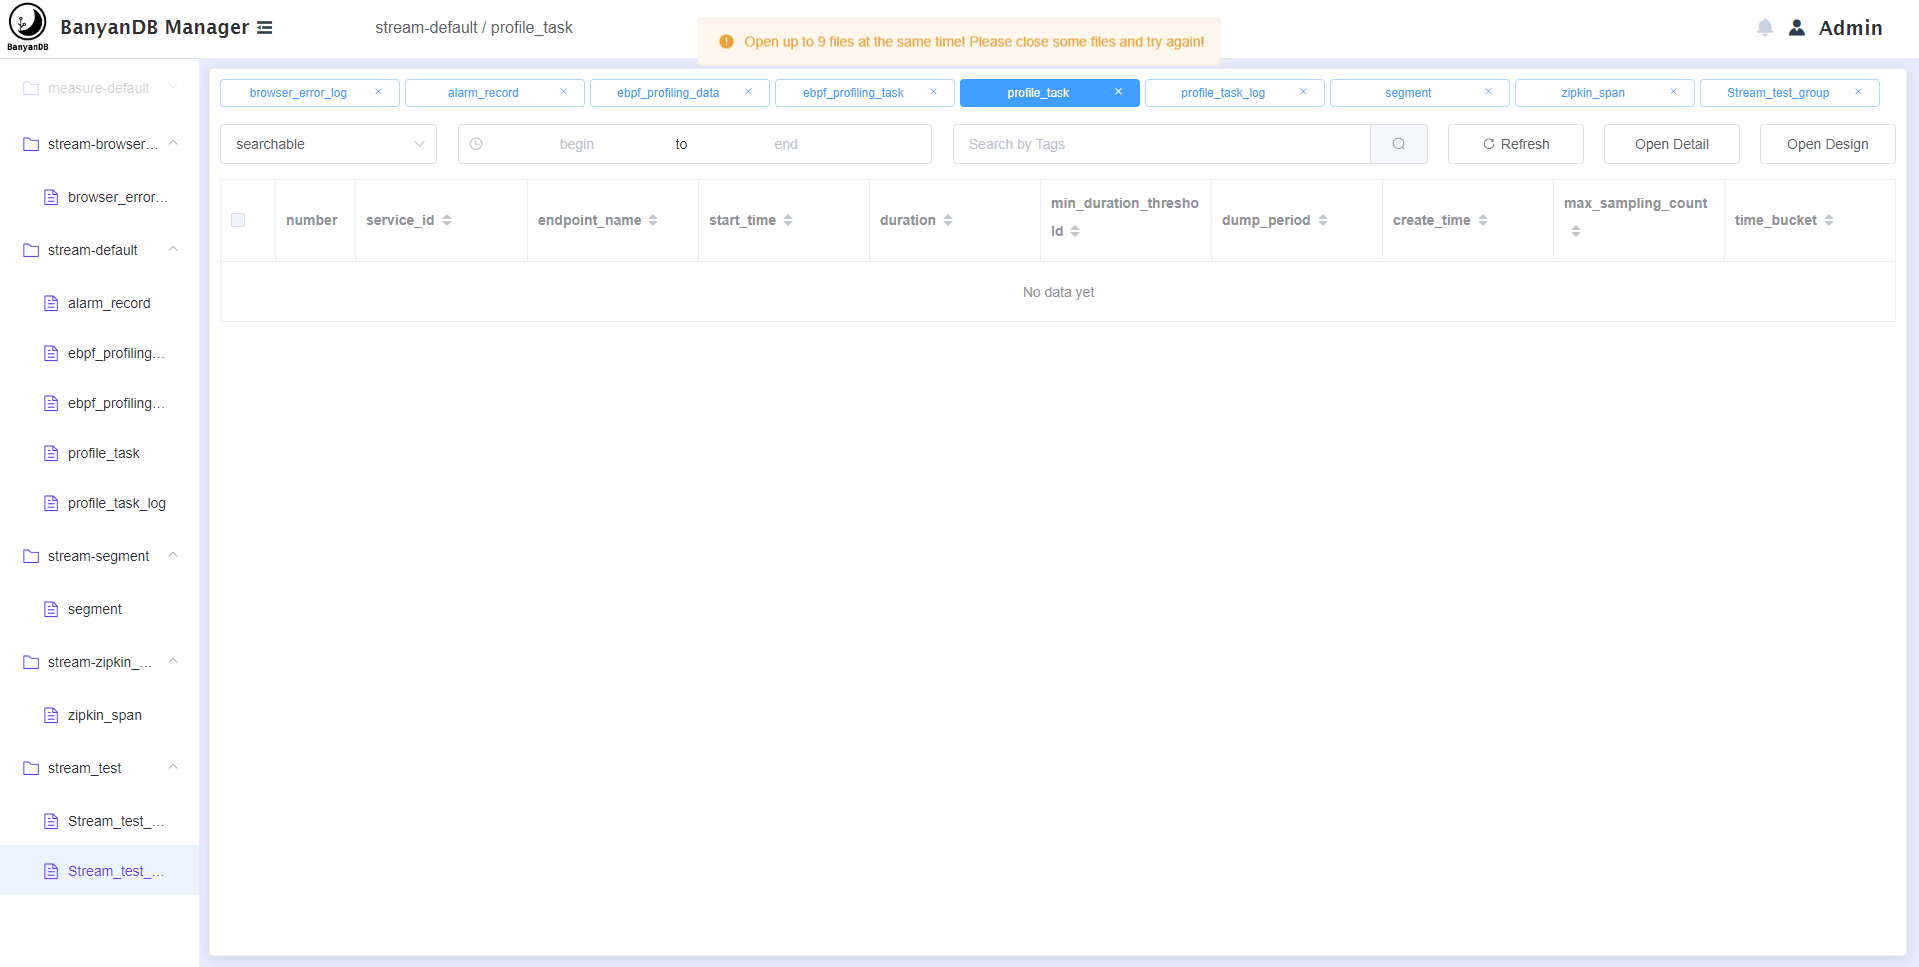Click the measure-default folder label

pos(98,88)
